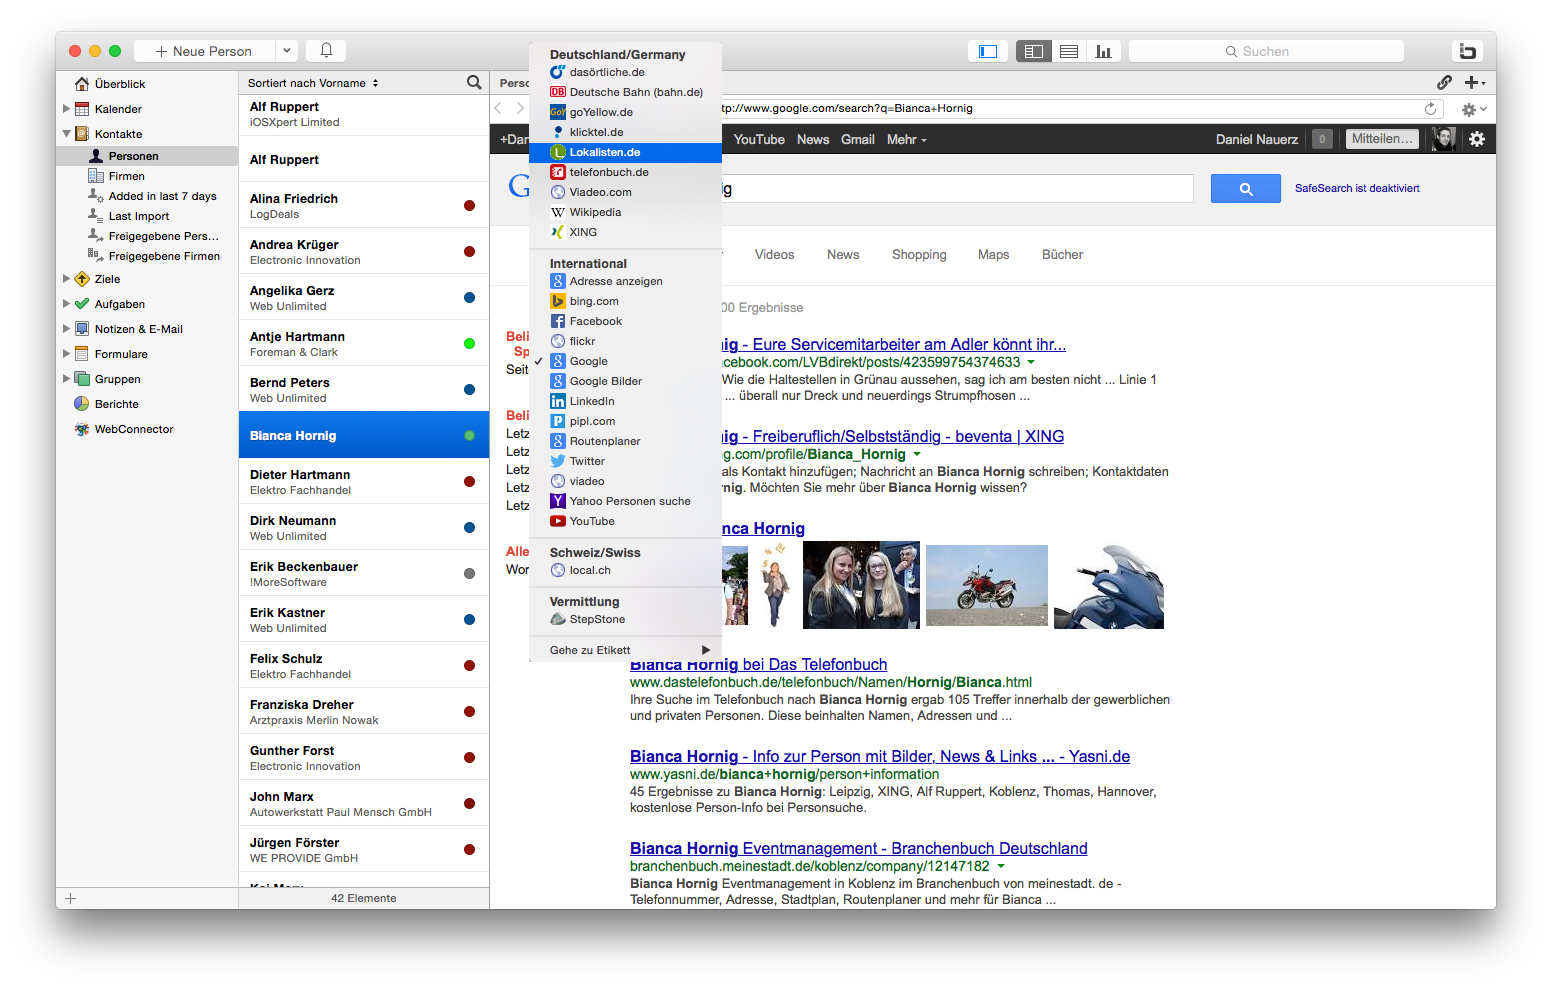The image size is (1552, 989).
Task: Click the Mitteilen... button
Action: (1383, 139)
